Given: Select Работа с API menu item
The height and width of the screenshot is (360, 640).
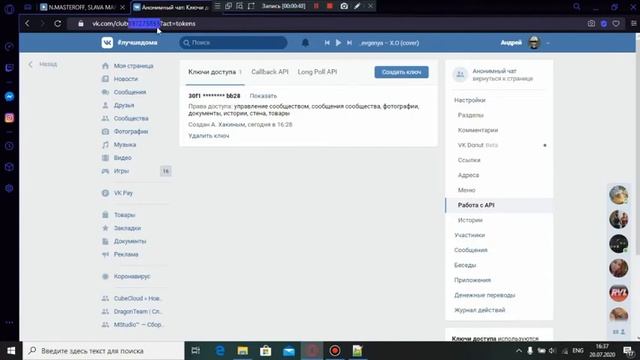Looking at the screenshot, I should pos(499,205).
